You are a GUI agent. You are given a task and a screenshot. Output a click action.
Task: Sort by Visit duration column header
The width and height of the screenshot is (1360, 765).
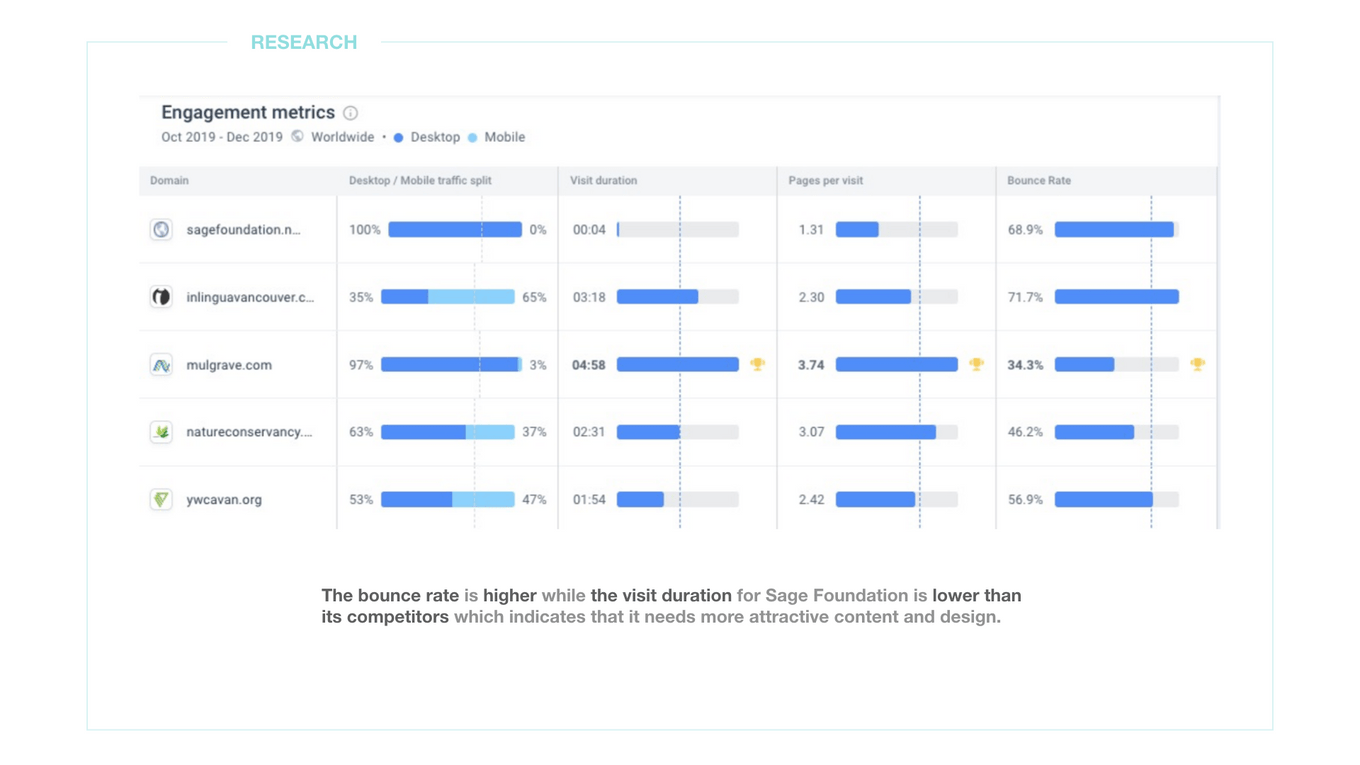(603, 181)
